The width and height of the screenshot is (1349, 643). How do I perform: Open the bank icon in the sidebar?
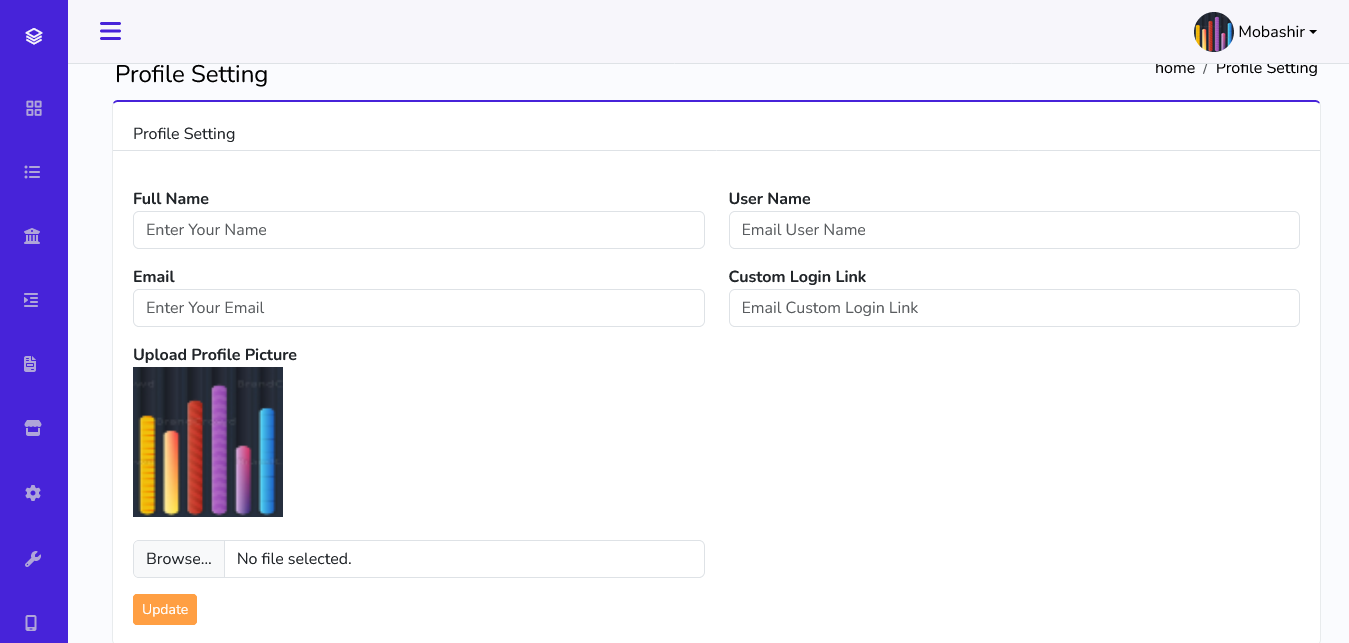point(33,236)
